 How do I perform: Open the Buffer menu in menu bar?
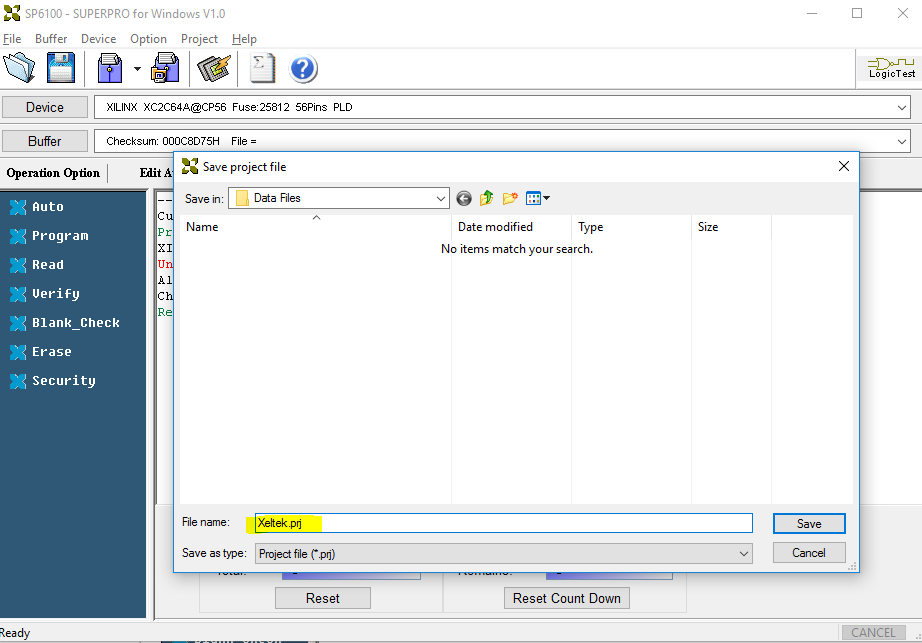tap(51, 39)
